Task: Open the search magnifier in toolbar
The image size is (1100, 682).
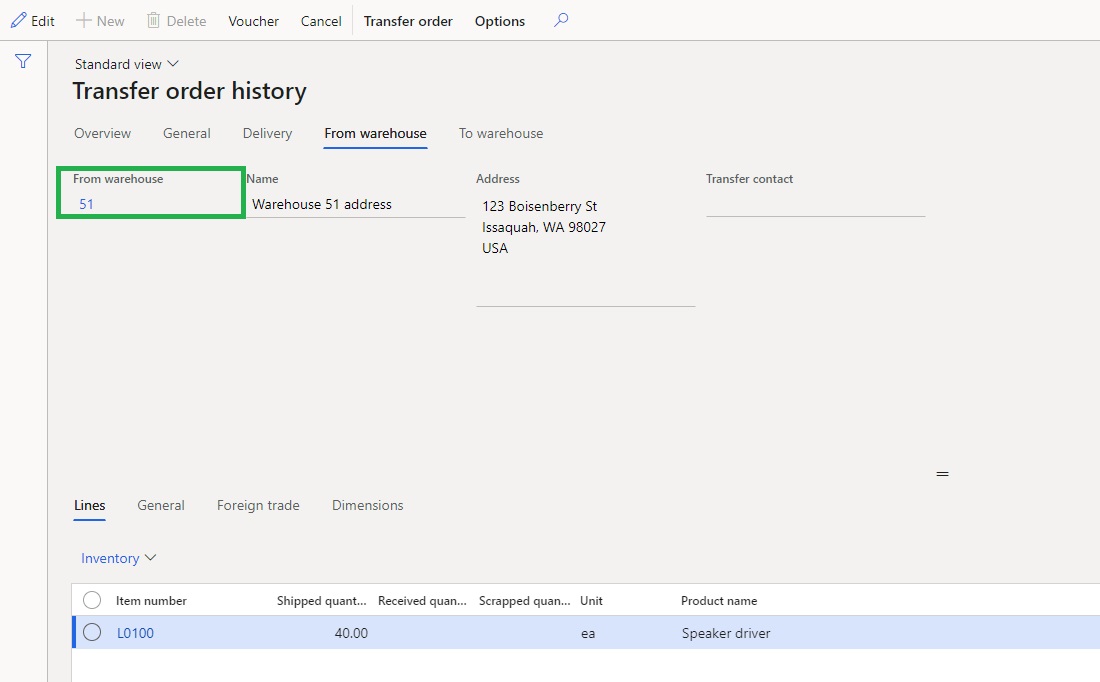Action: click(x=561, y=20)
